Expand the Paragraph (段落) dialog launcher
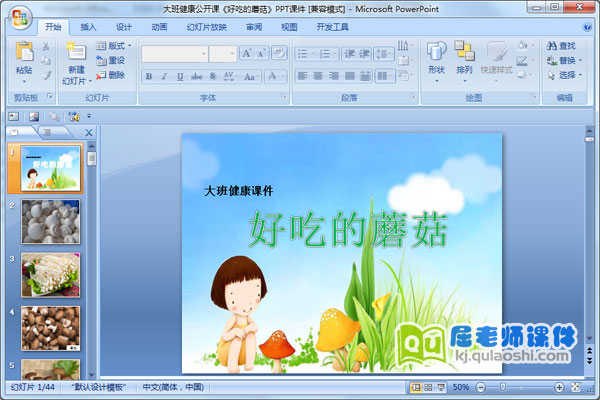600x400 pixels. (x=412, y=96)
